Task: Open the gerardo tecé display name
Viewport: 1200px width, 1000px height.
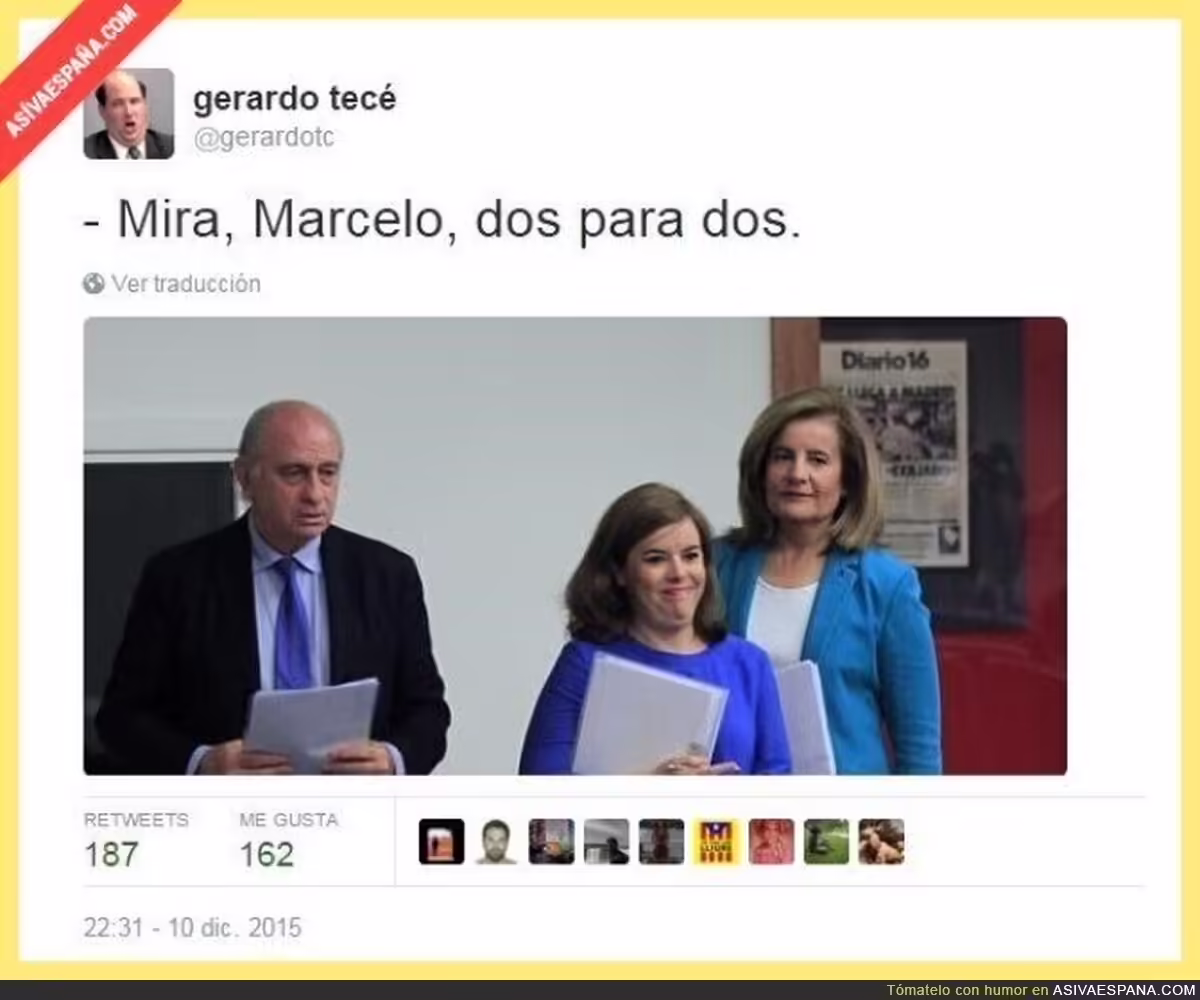Action: (x=294, y=99)
